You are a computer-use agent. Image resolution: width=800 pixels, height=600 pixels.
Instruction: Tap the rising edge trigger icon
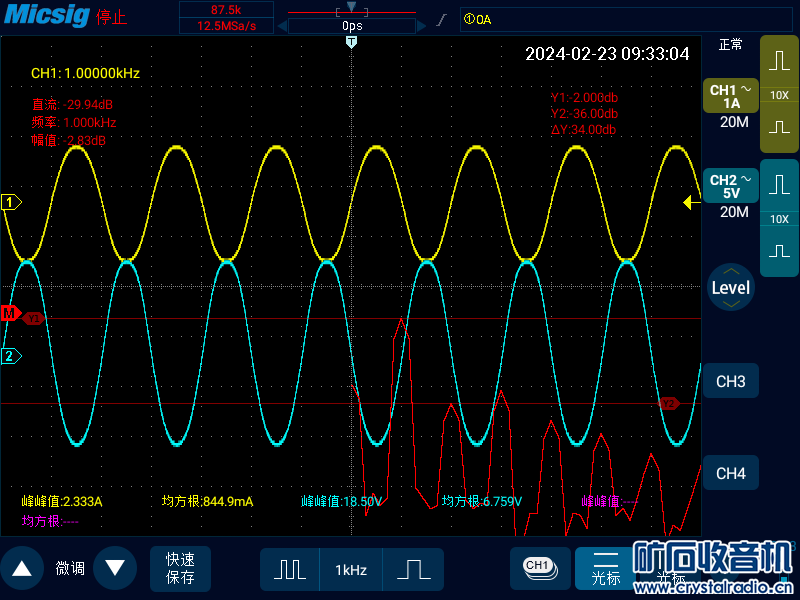(442, 20)
